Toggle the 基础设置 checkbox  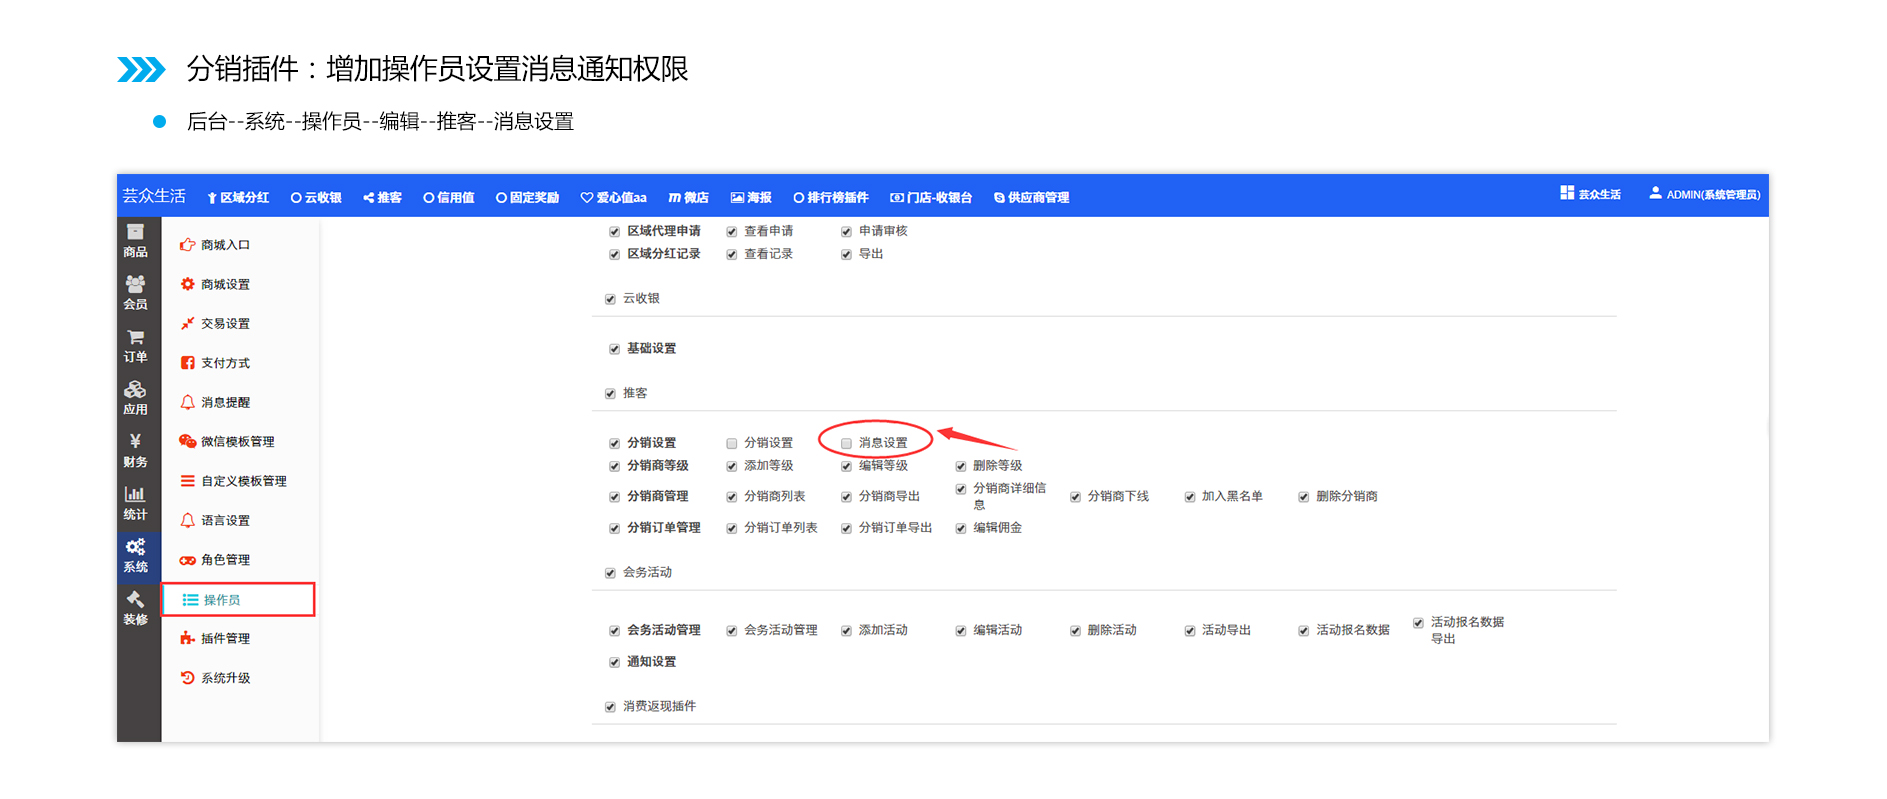[x=614, y=349]
